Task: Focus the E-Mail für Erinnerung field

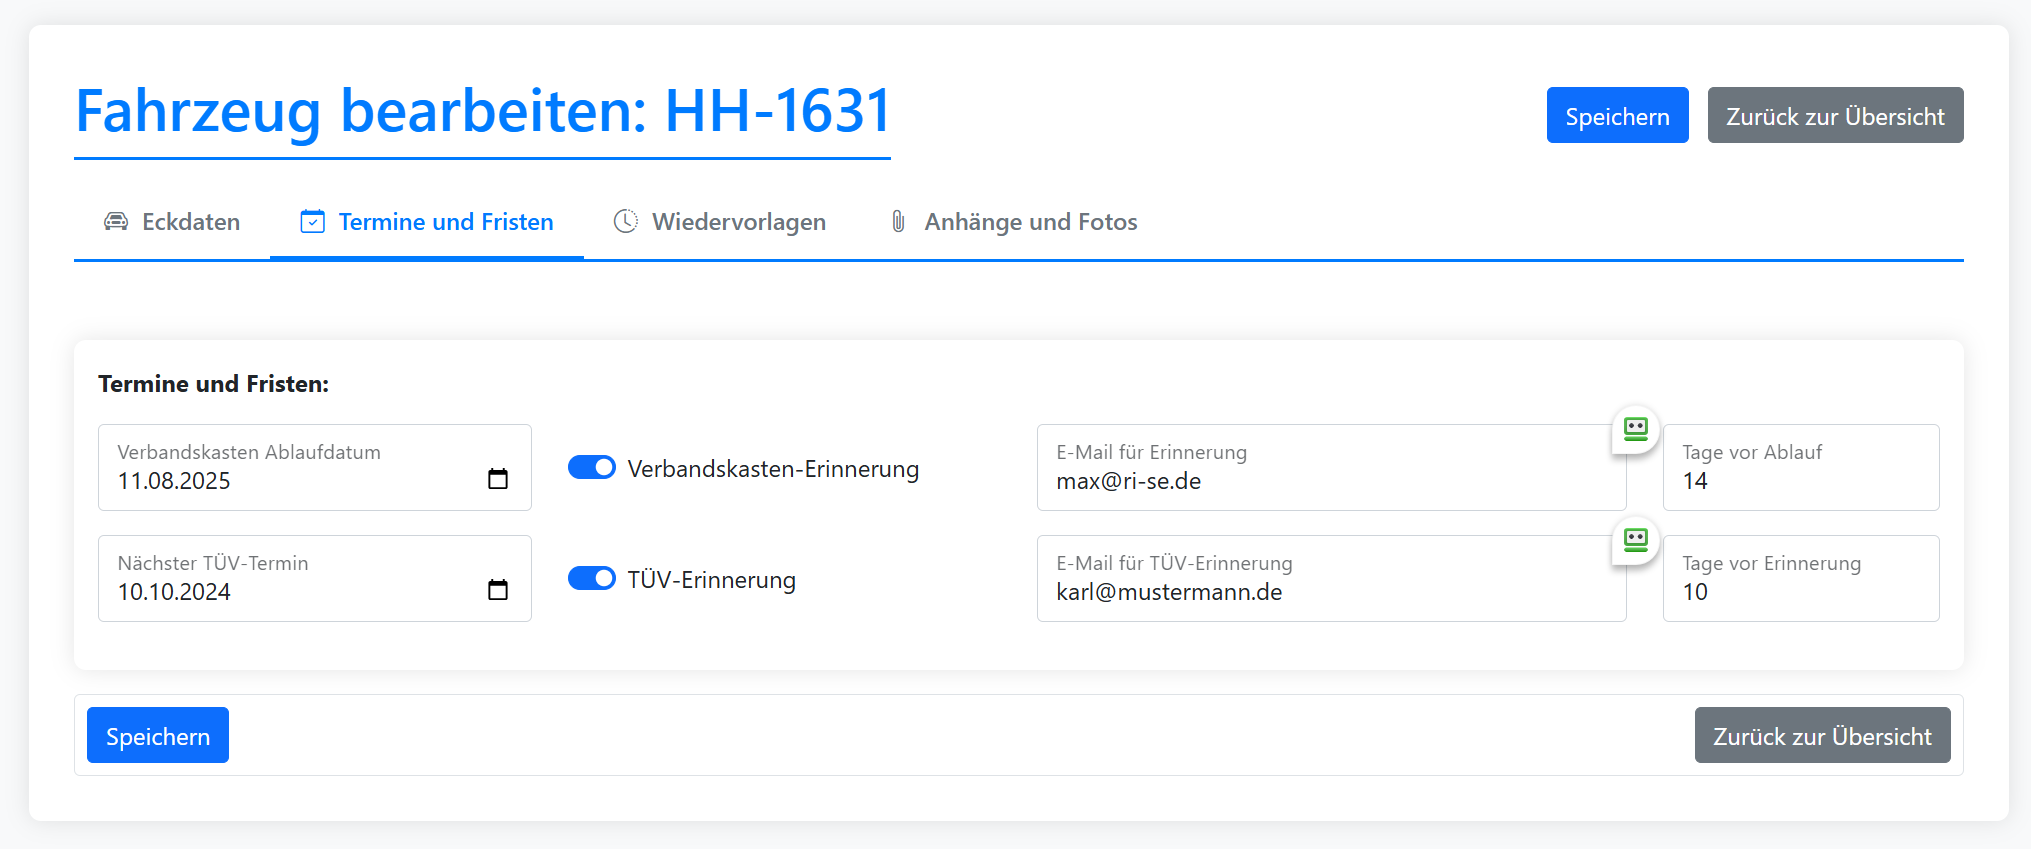Action: click(1320, 481)
